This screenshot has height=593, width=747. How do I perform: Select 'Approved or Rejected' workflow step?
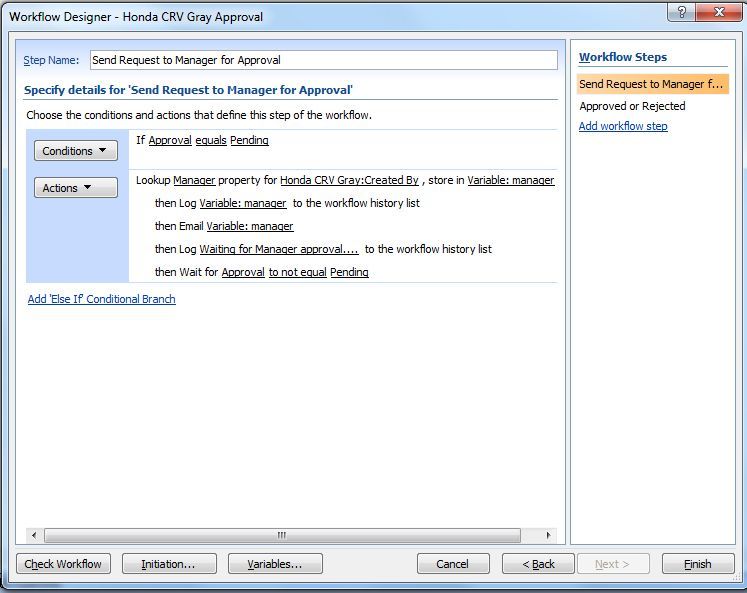(x=632, y=106)
